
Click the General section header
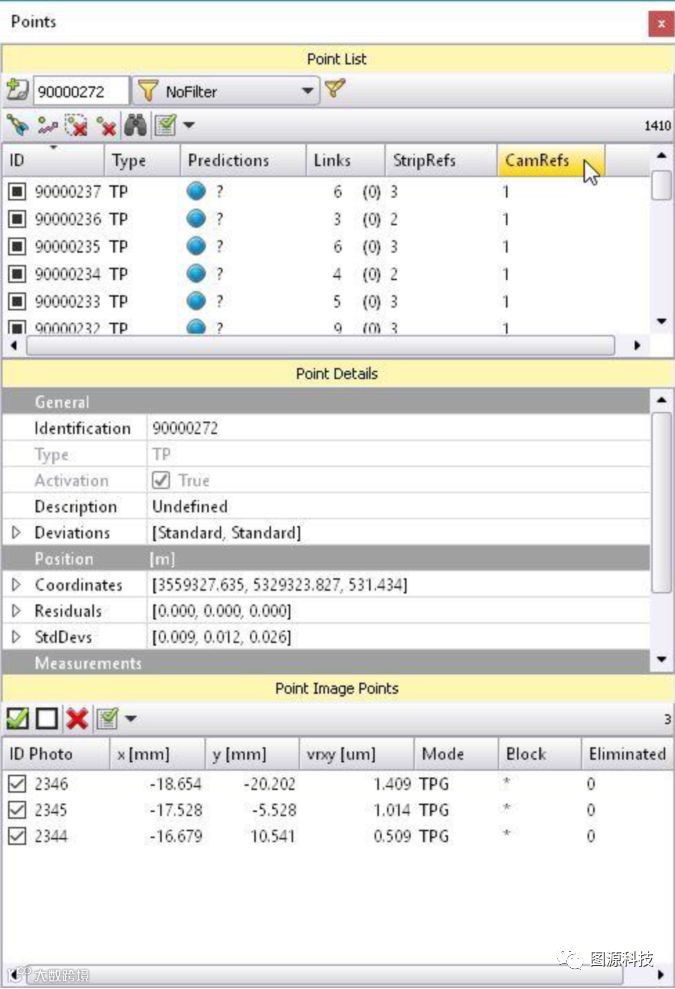click(326, 402)
